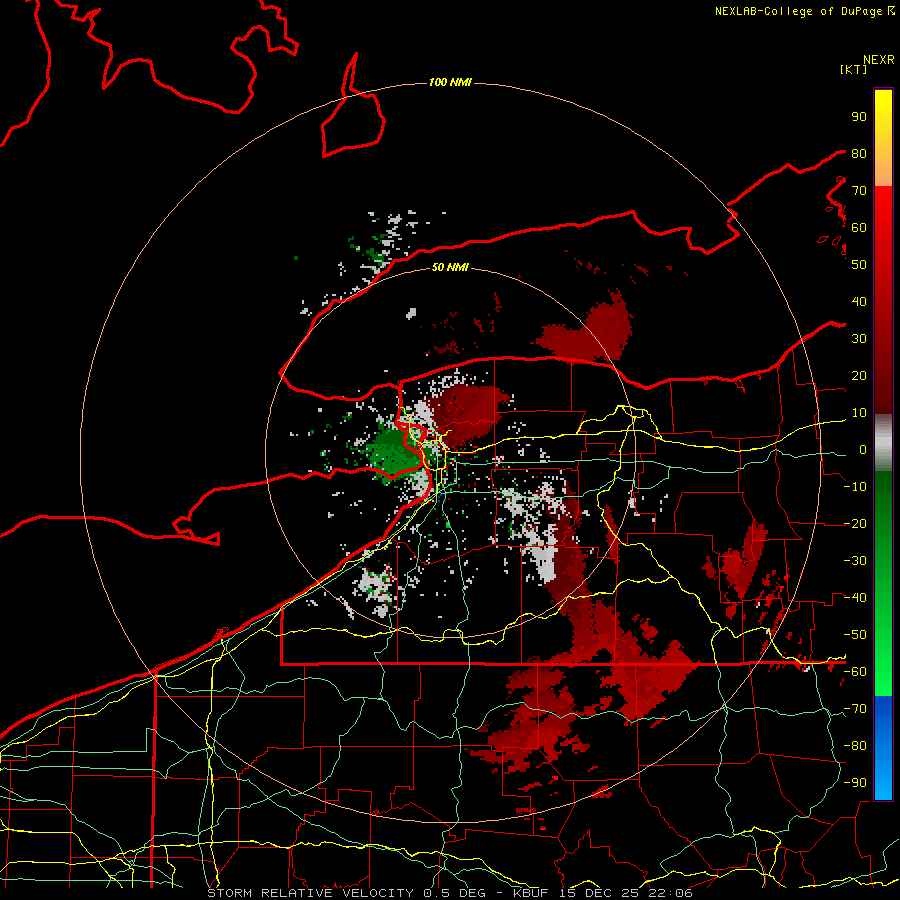Click the -30 value on the velocity scale
This screenshot has height=900, width=900.
pyautogui.click(x=855, y=561)
